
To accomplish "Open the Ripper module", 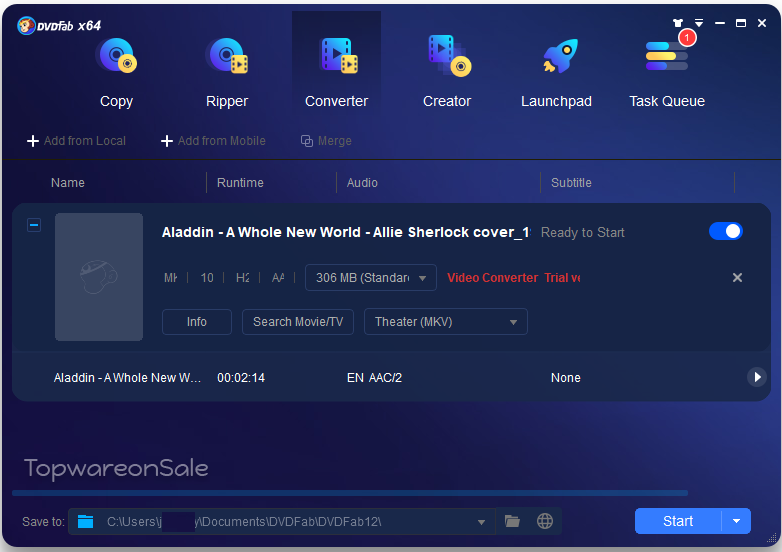I will tap(227, 72).
